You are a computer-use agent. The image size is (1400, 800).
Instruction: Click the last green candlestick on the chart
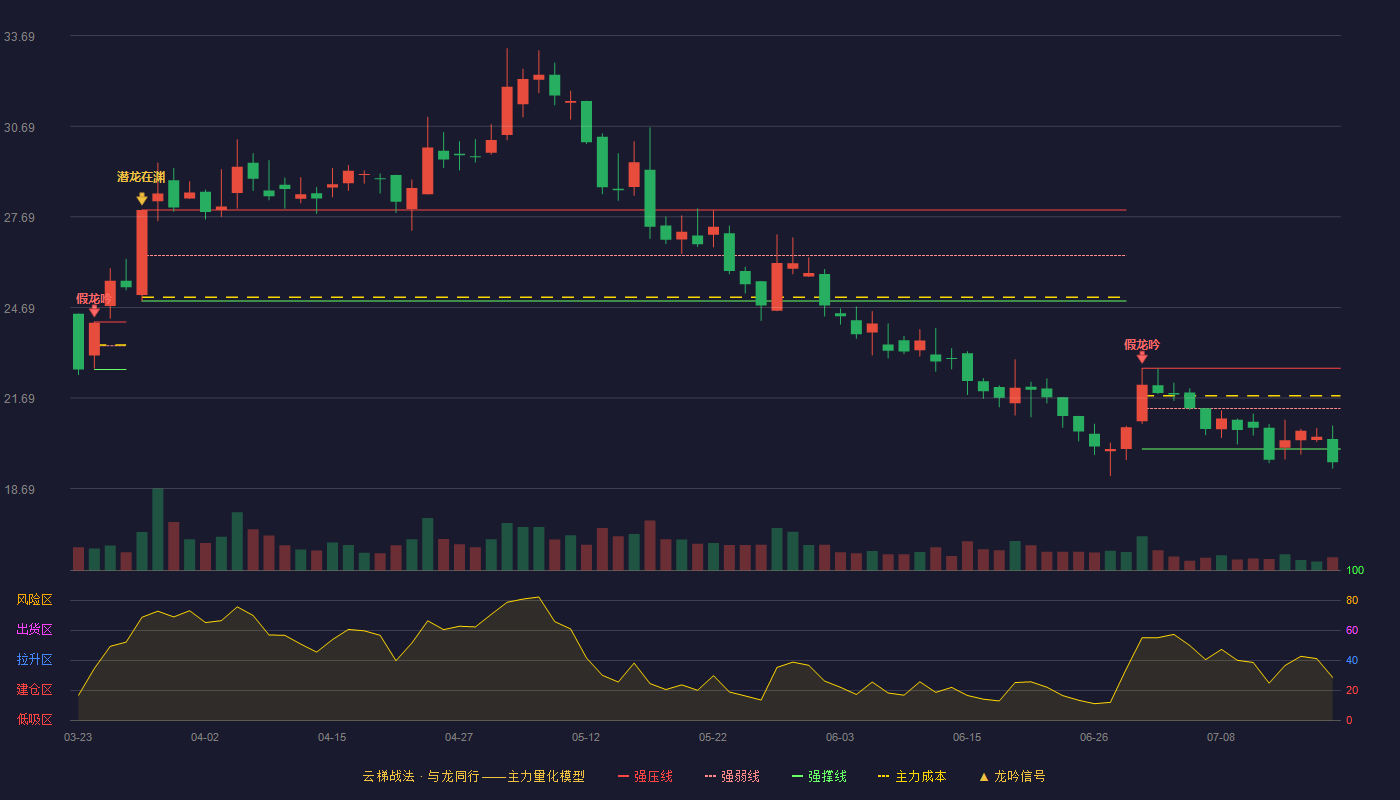click(1332, 450)
